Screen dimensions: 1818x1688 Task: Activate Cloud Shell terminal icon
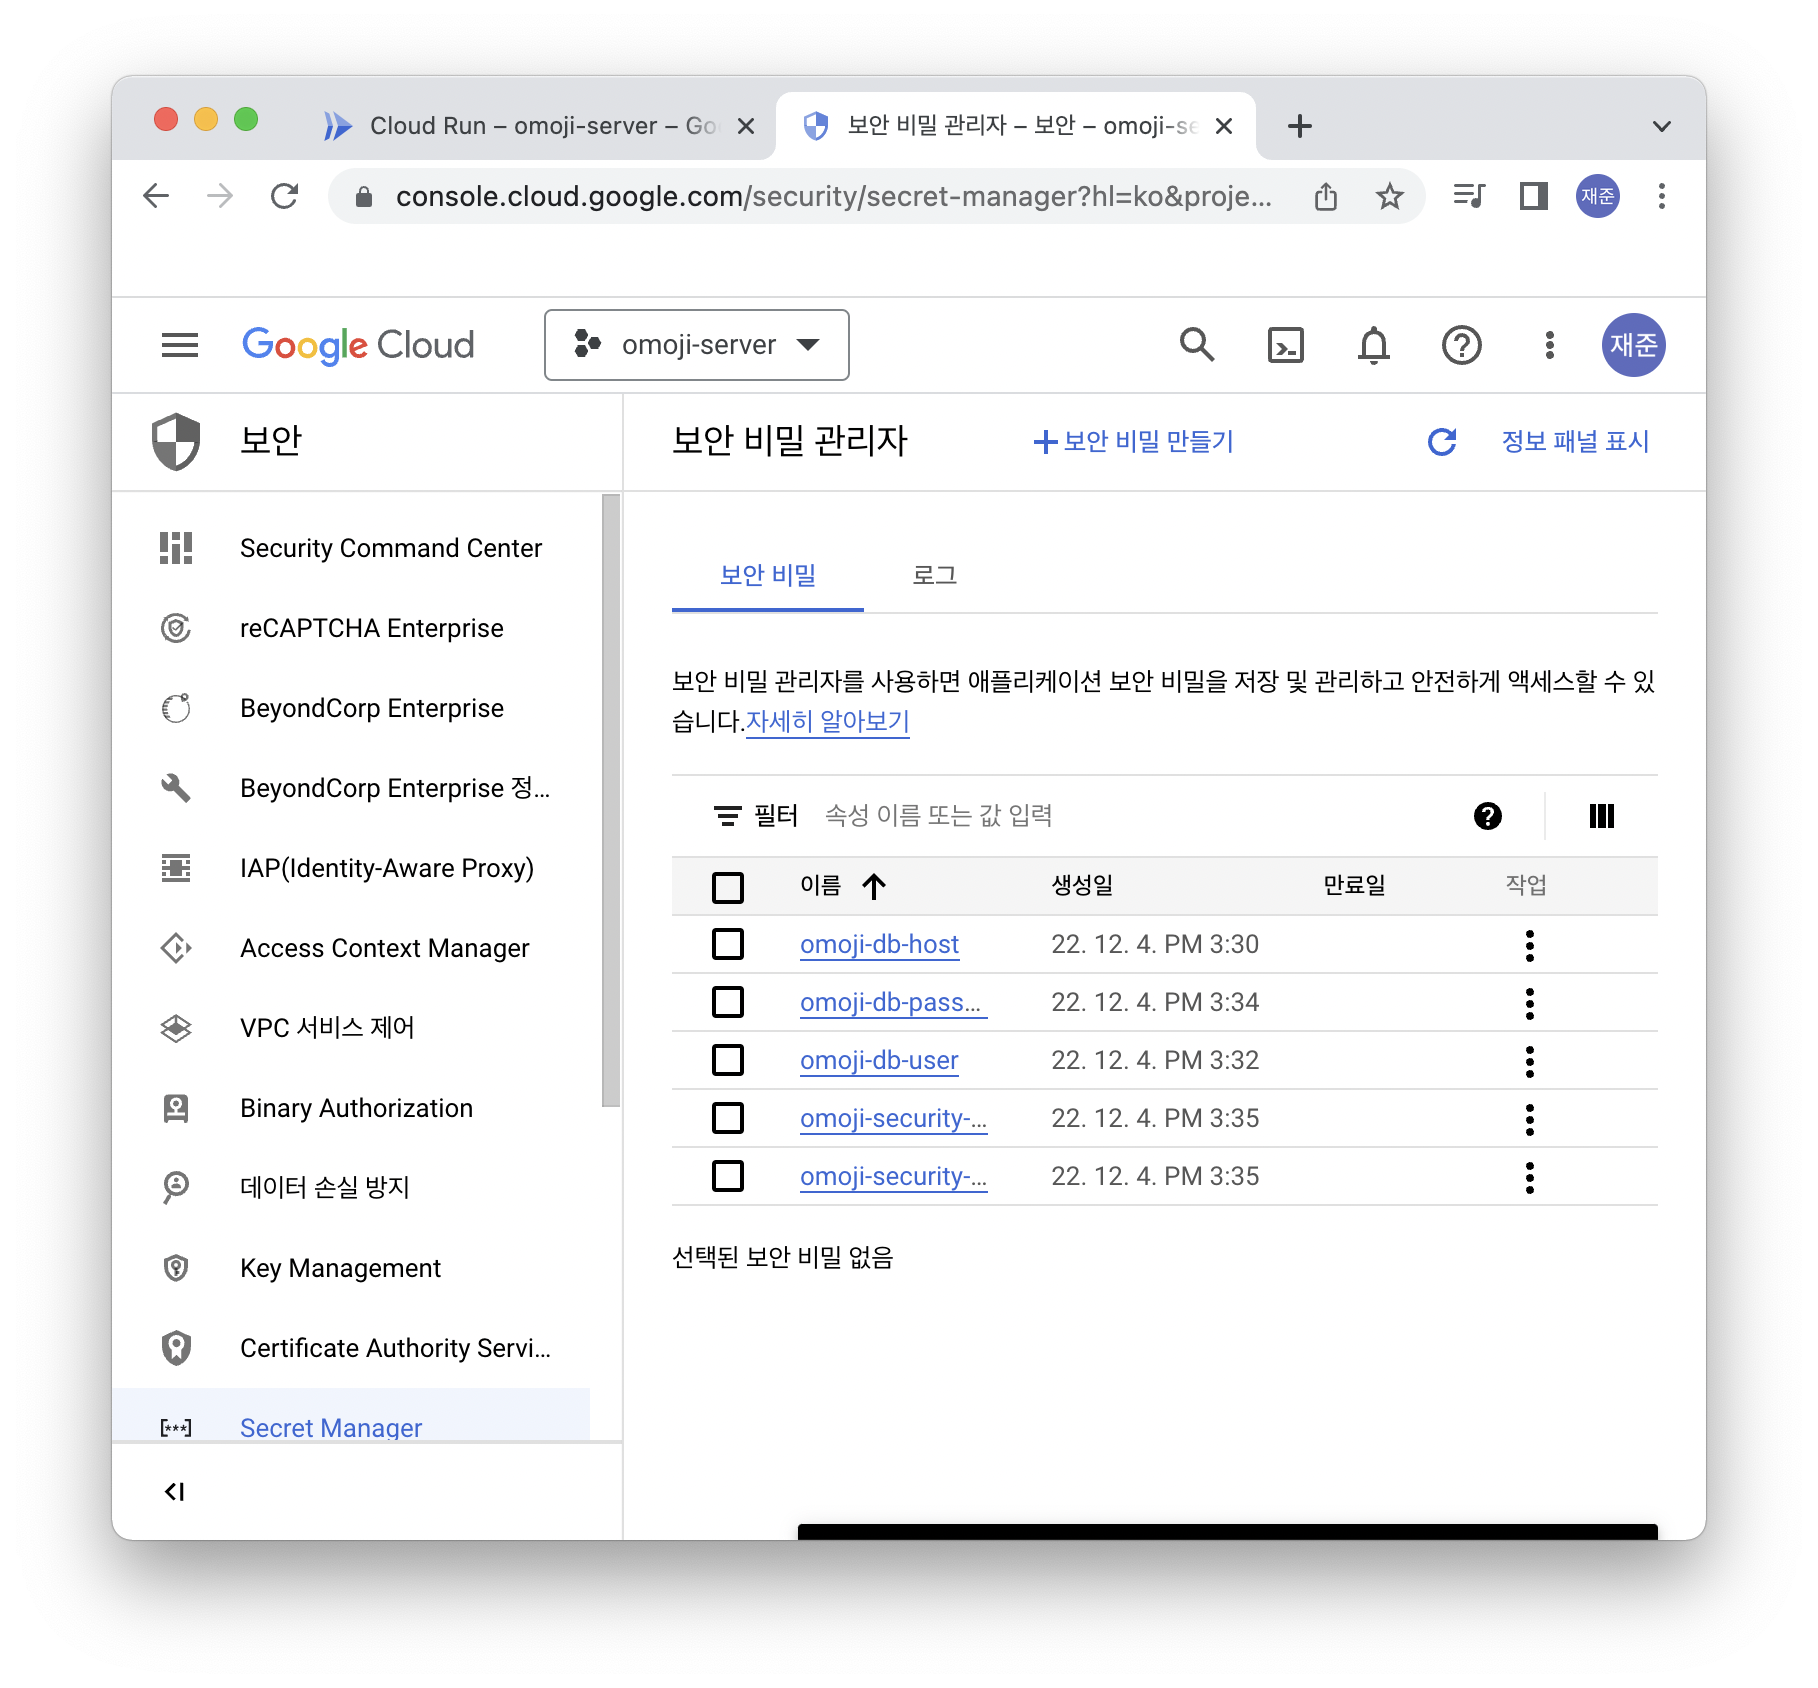click(1286, 345)
